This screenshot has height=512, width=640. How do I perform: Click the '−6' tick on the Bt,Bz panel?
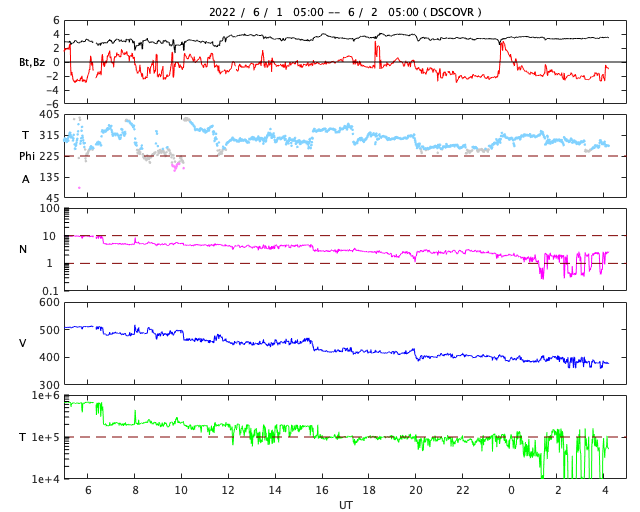[x=52, y=104]
